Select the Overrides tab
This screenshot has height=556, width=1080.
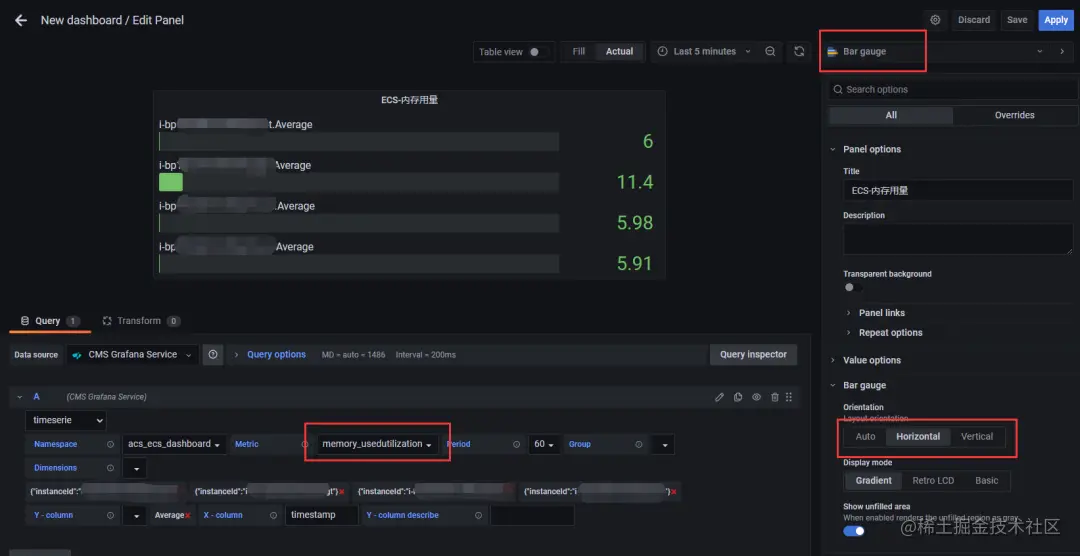1015,116
